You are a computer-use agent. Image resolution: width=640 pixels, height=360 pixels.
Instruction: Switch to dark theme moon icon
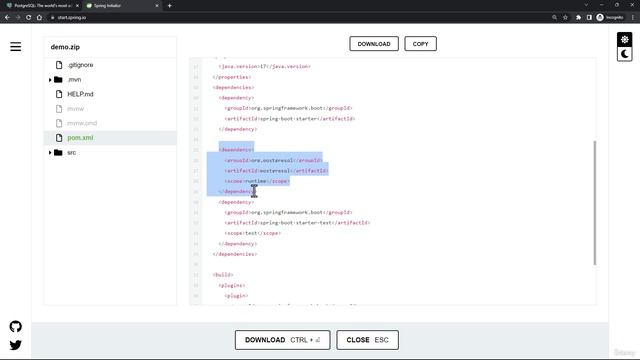[624, 54]
